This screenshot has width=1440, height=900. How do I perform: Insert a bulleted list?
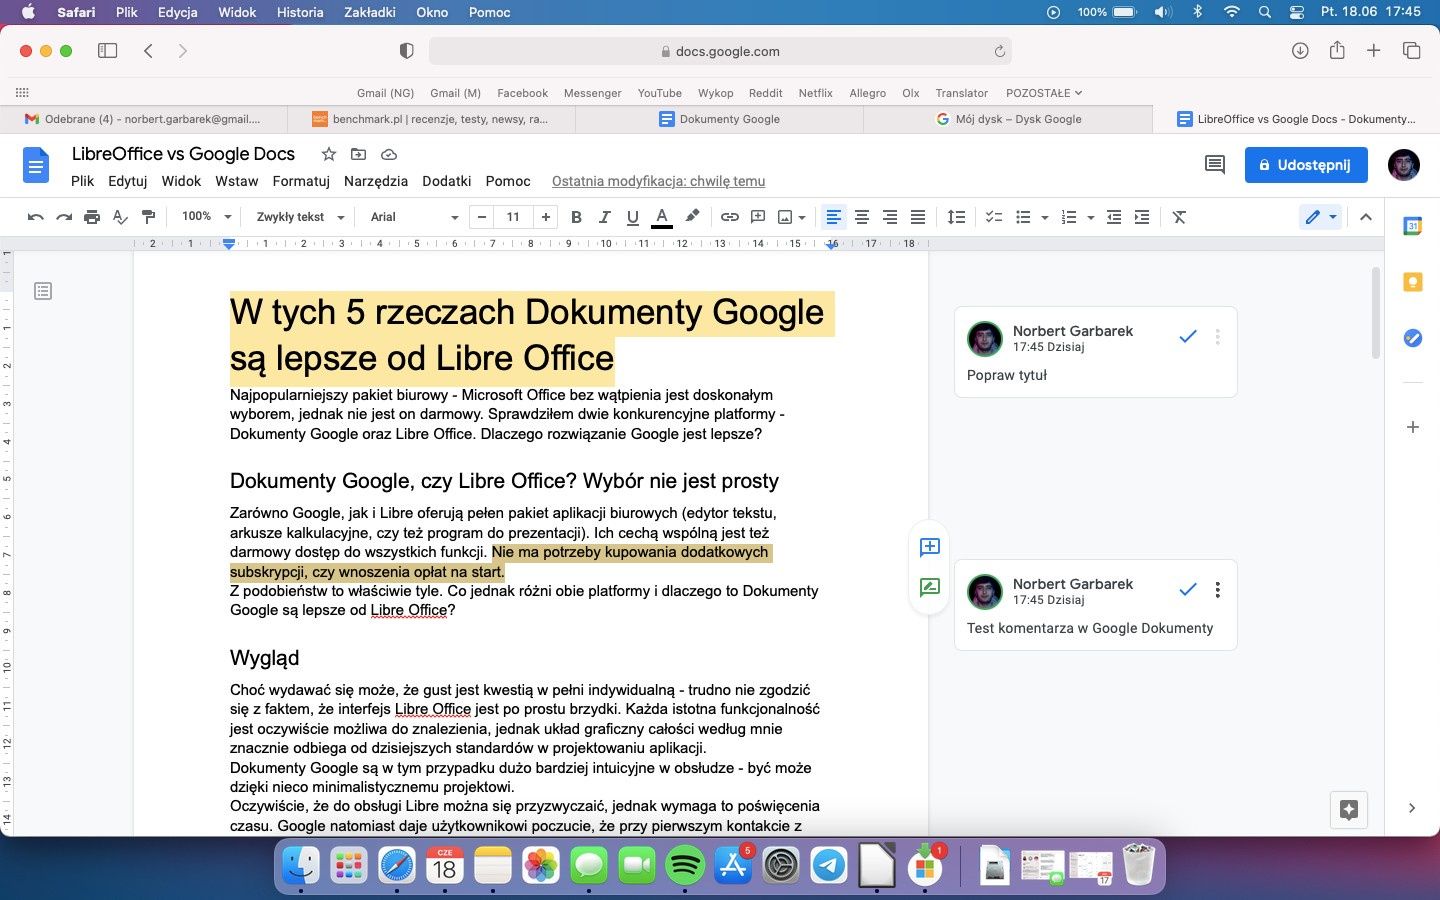pyautogui.click(x=1023, y=217)
